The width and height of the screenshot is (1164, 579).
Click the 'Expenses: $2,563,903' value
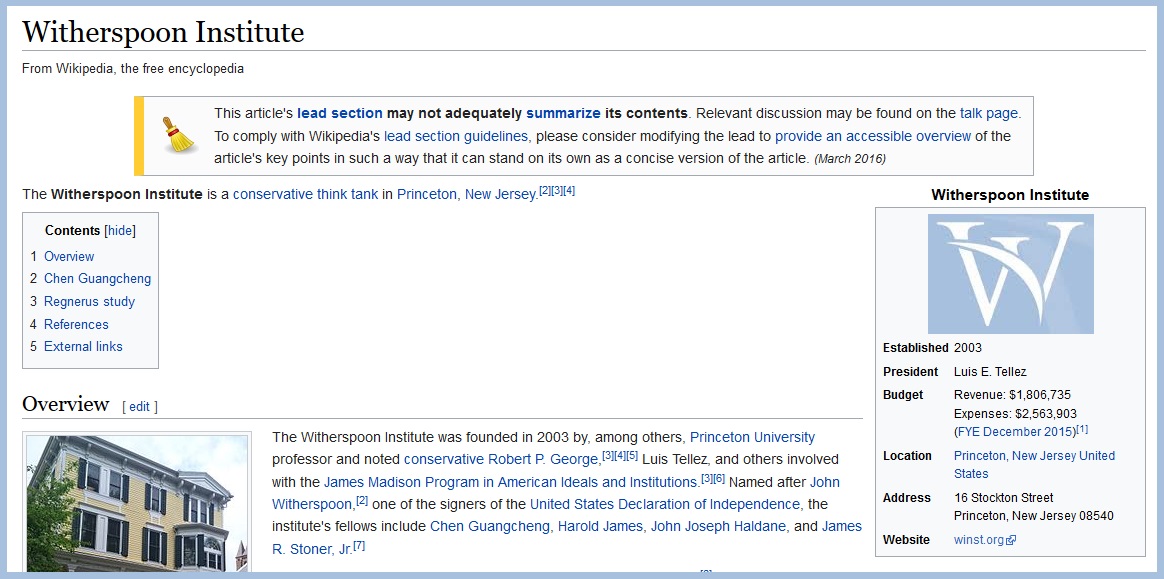[x=1016, y=414]
